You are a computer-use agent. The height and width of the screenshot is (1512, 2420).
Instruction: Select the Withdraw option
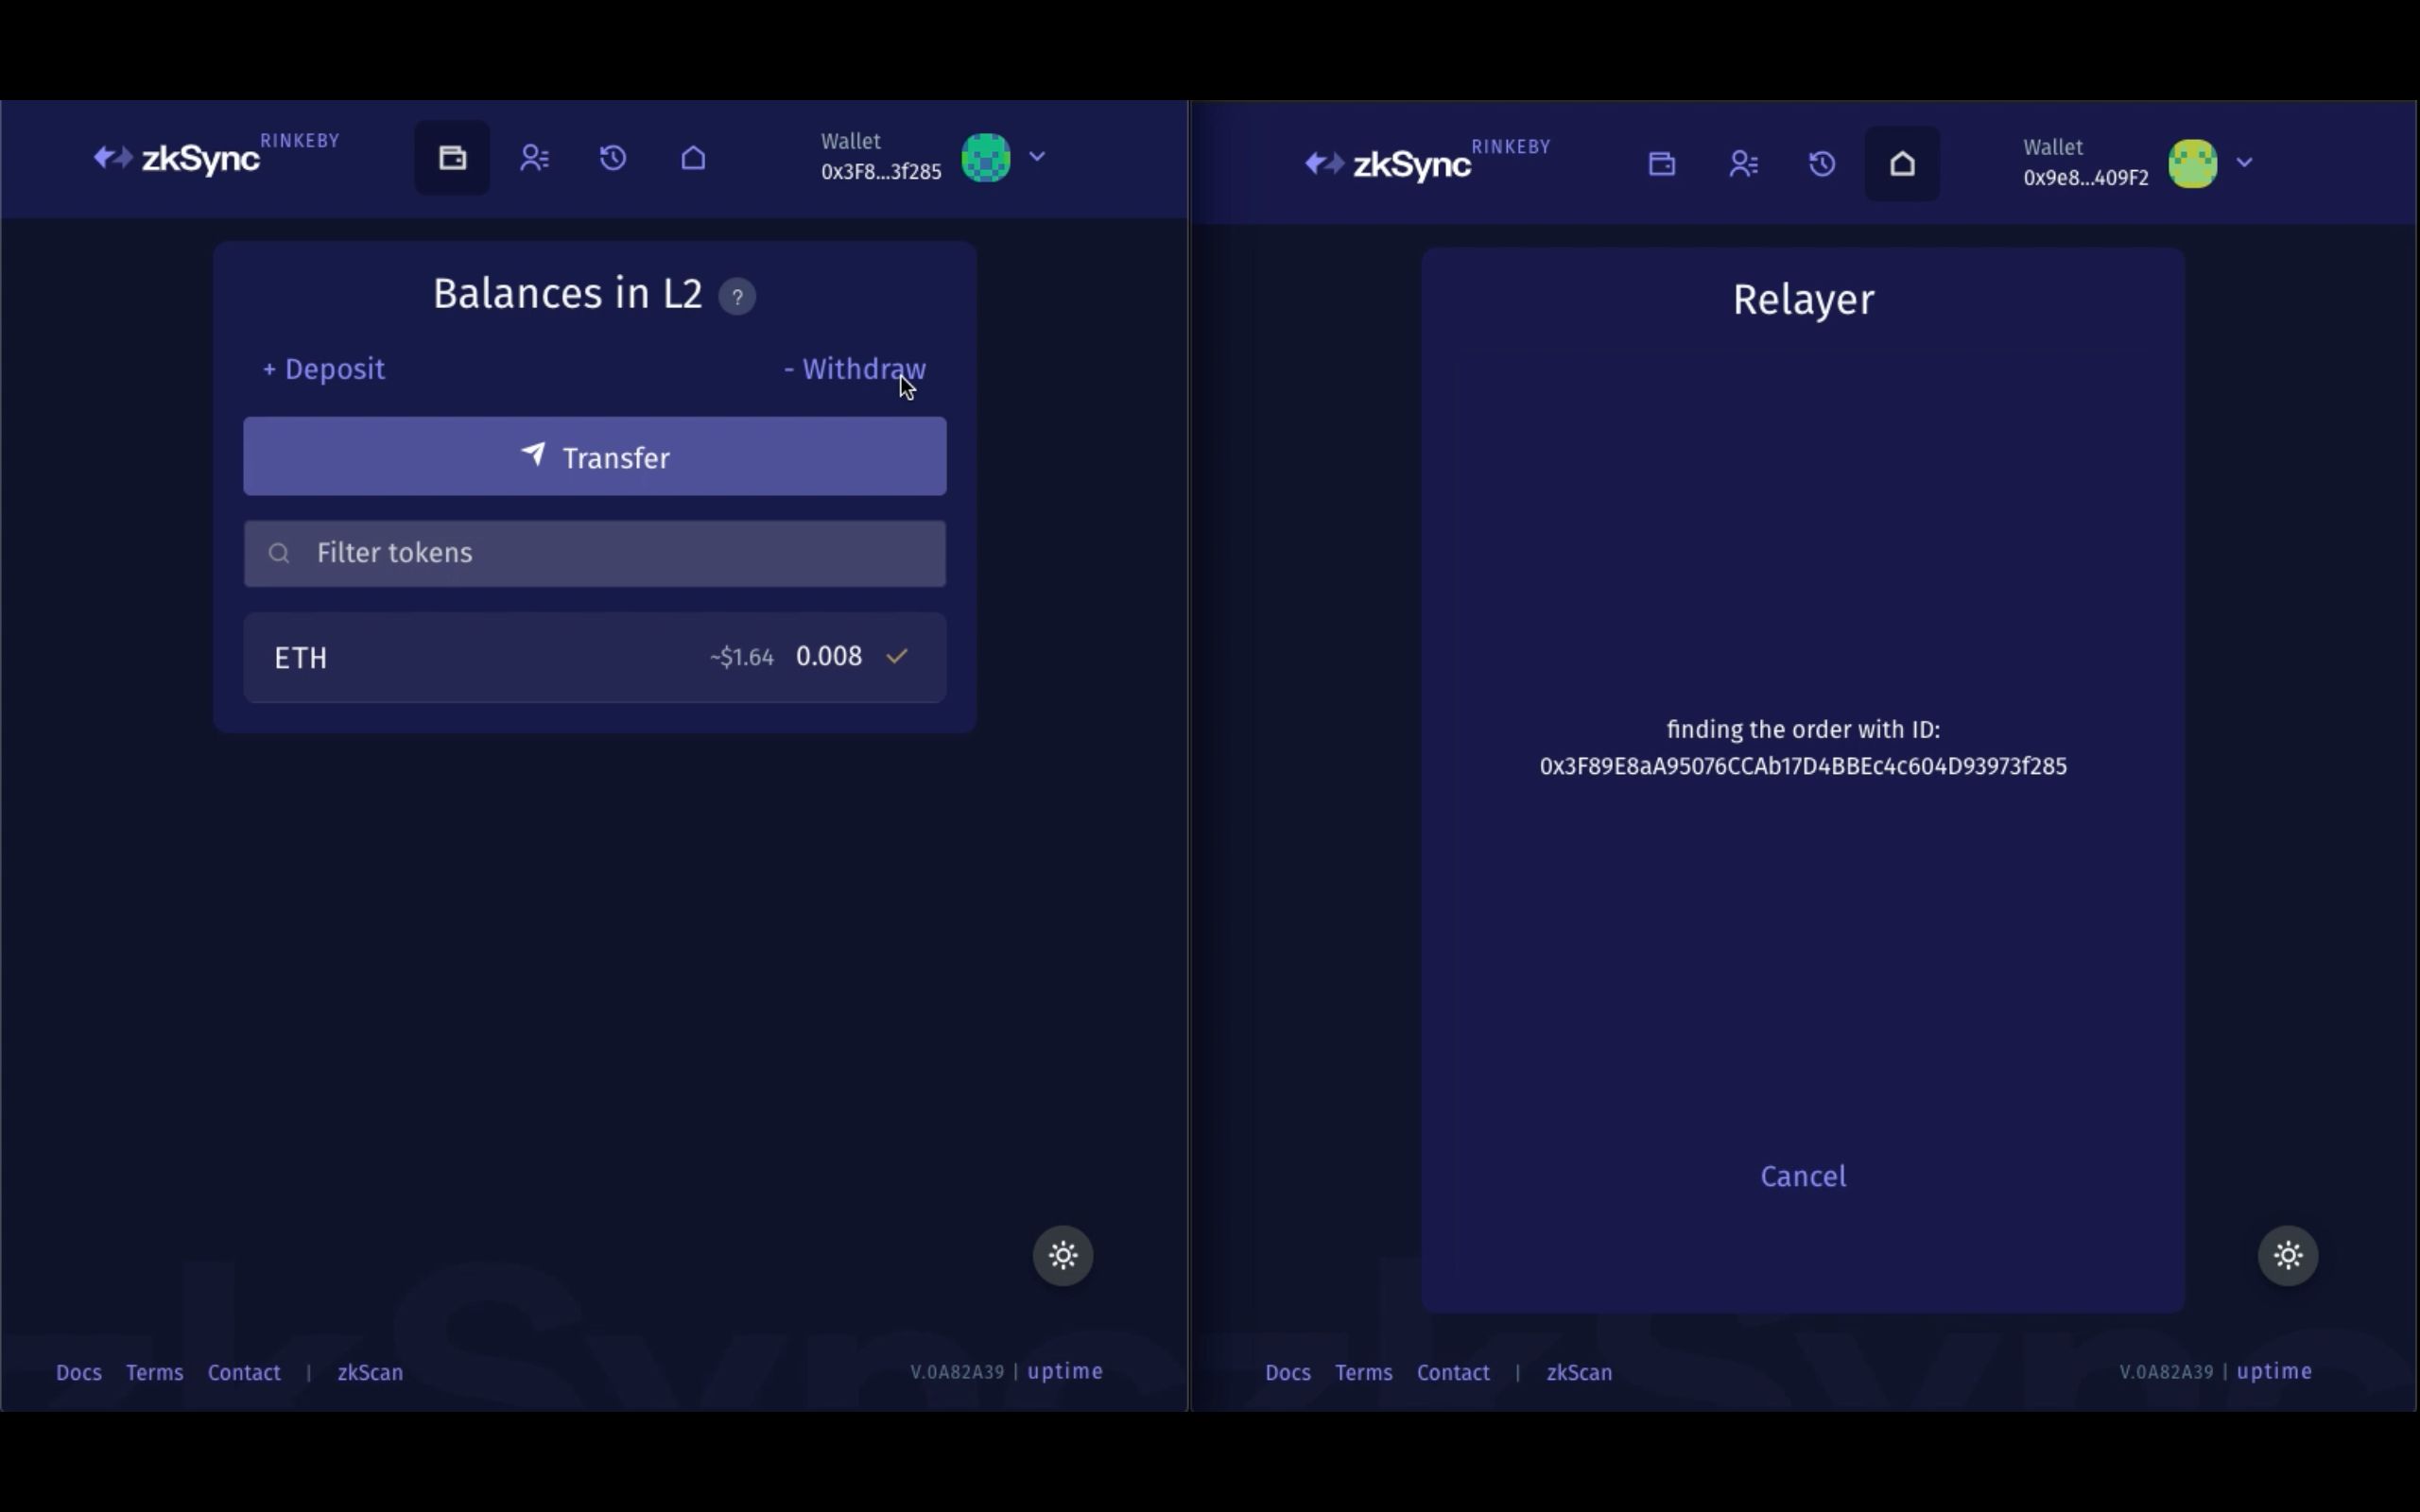tap(854, 368)
